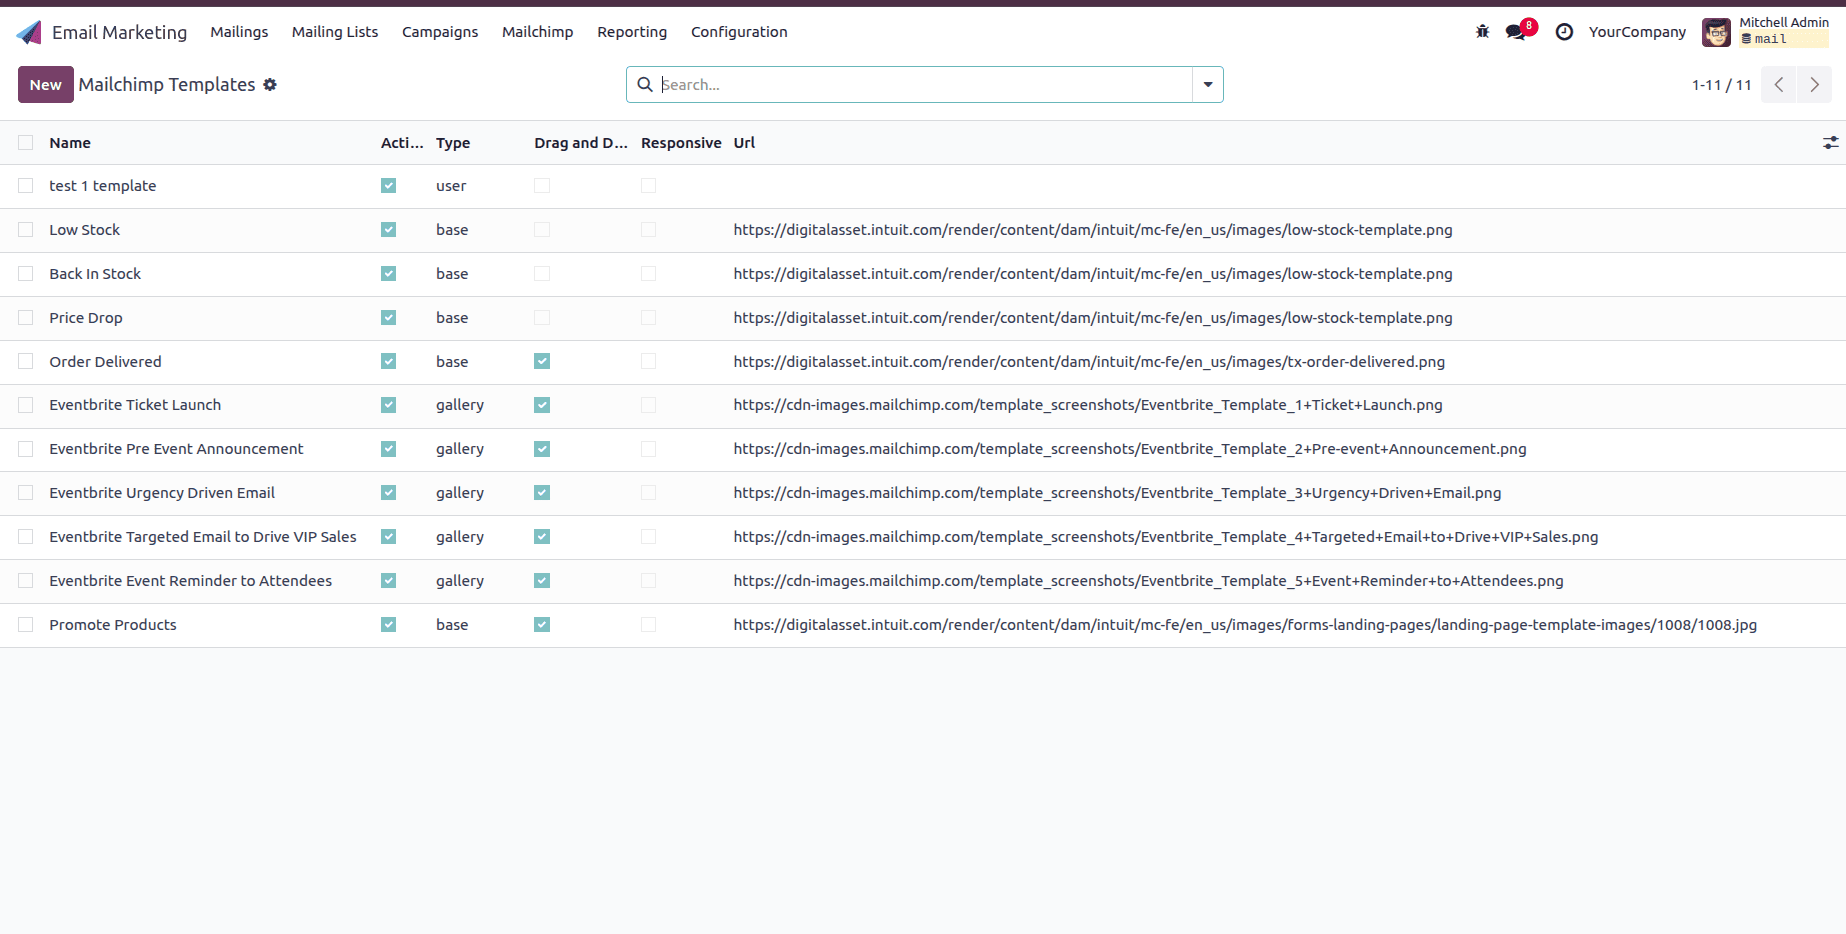
Task: Click the 'user' type cell
Action: click(451, 186)
